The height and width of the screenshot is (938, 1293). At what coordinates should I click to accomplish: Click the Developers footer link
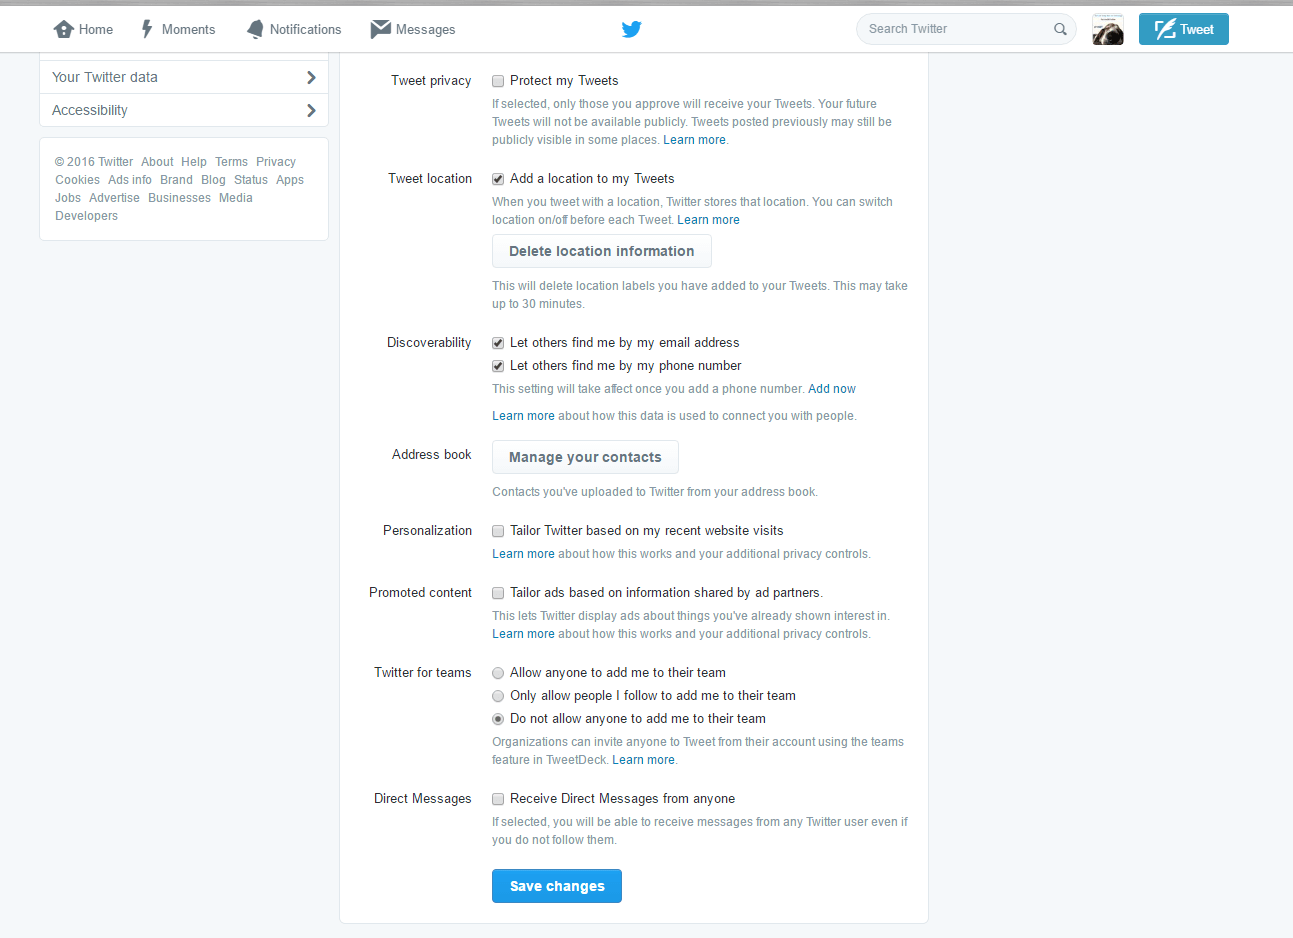[x=86, y=216]
